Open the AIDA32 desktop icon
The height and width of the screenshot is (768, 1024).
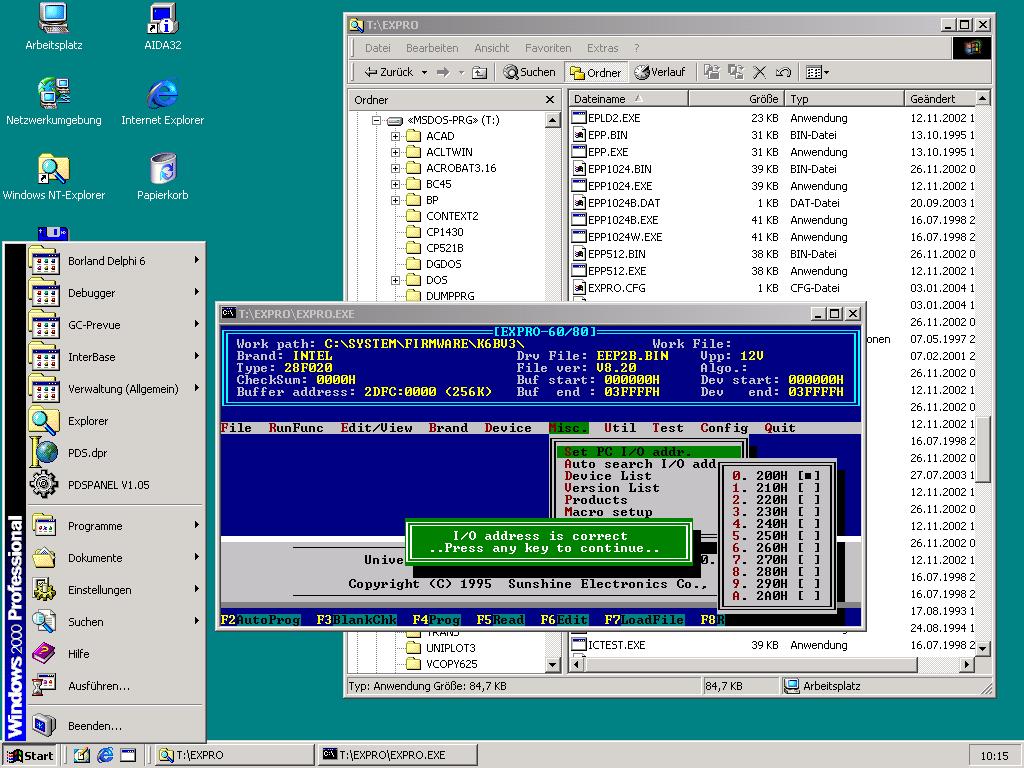(162, 19)
